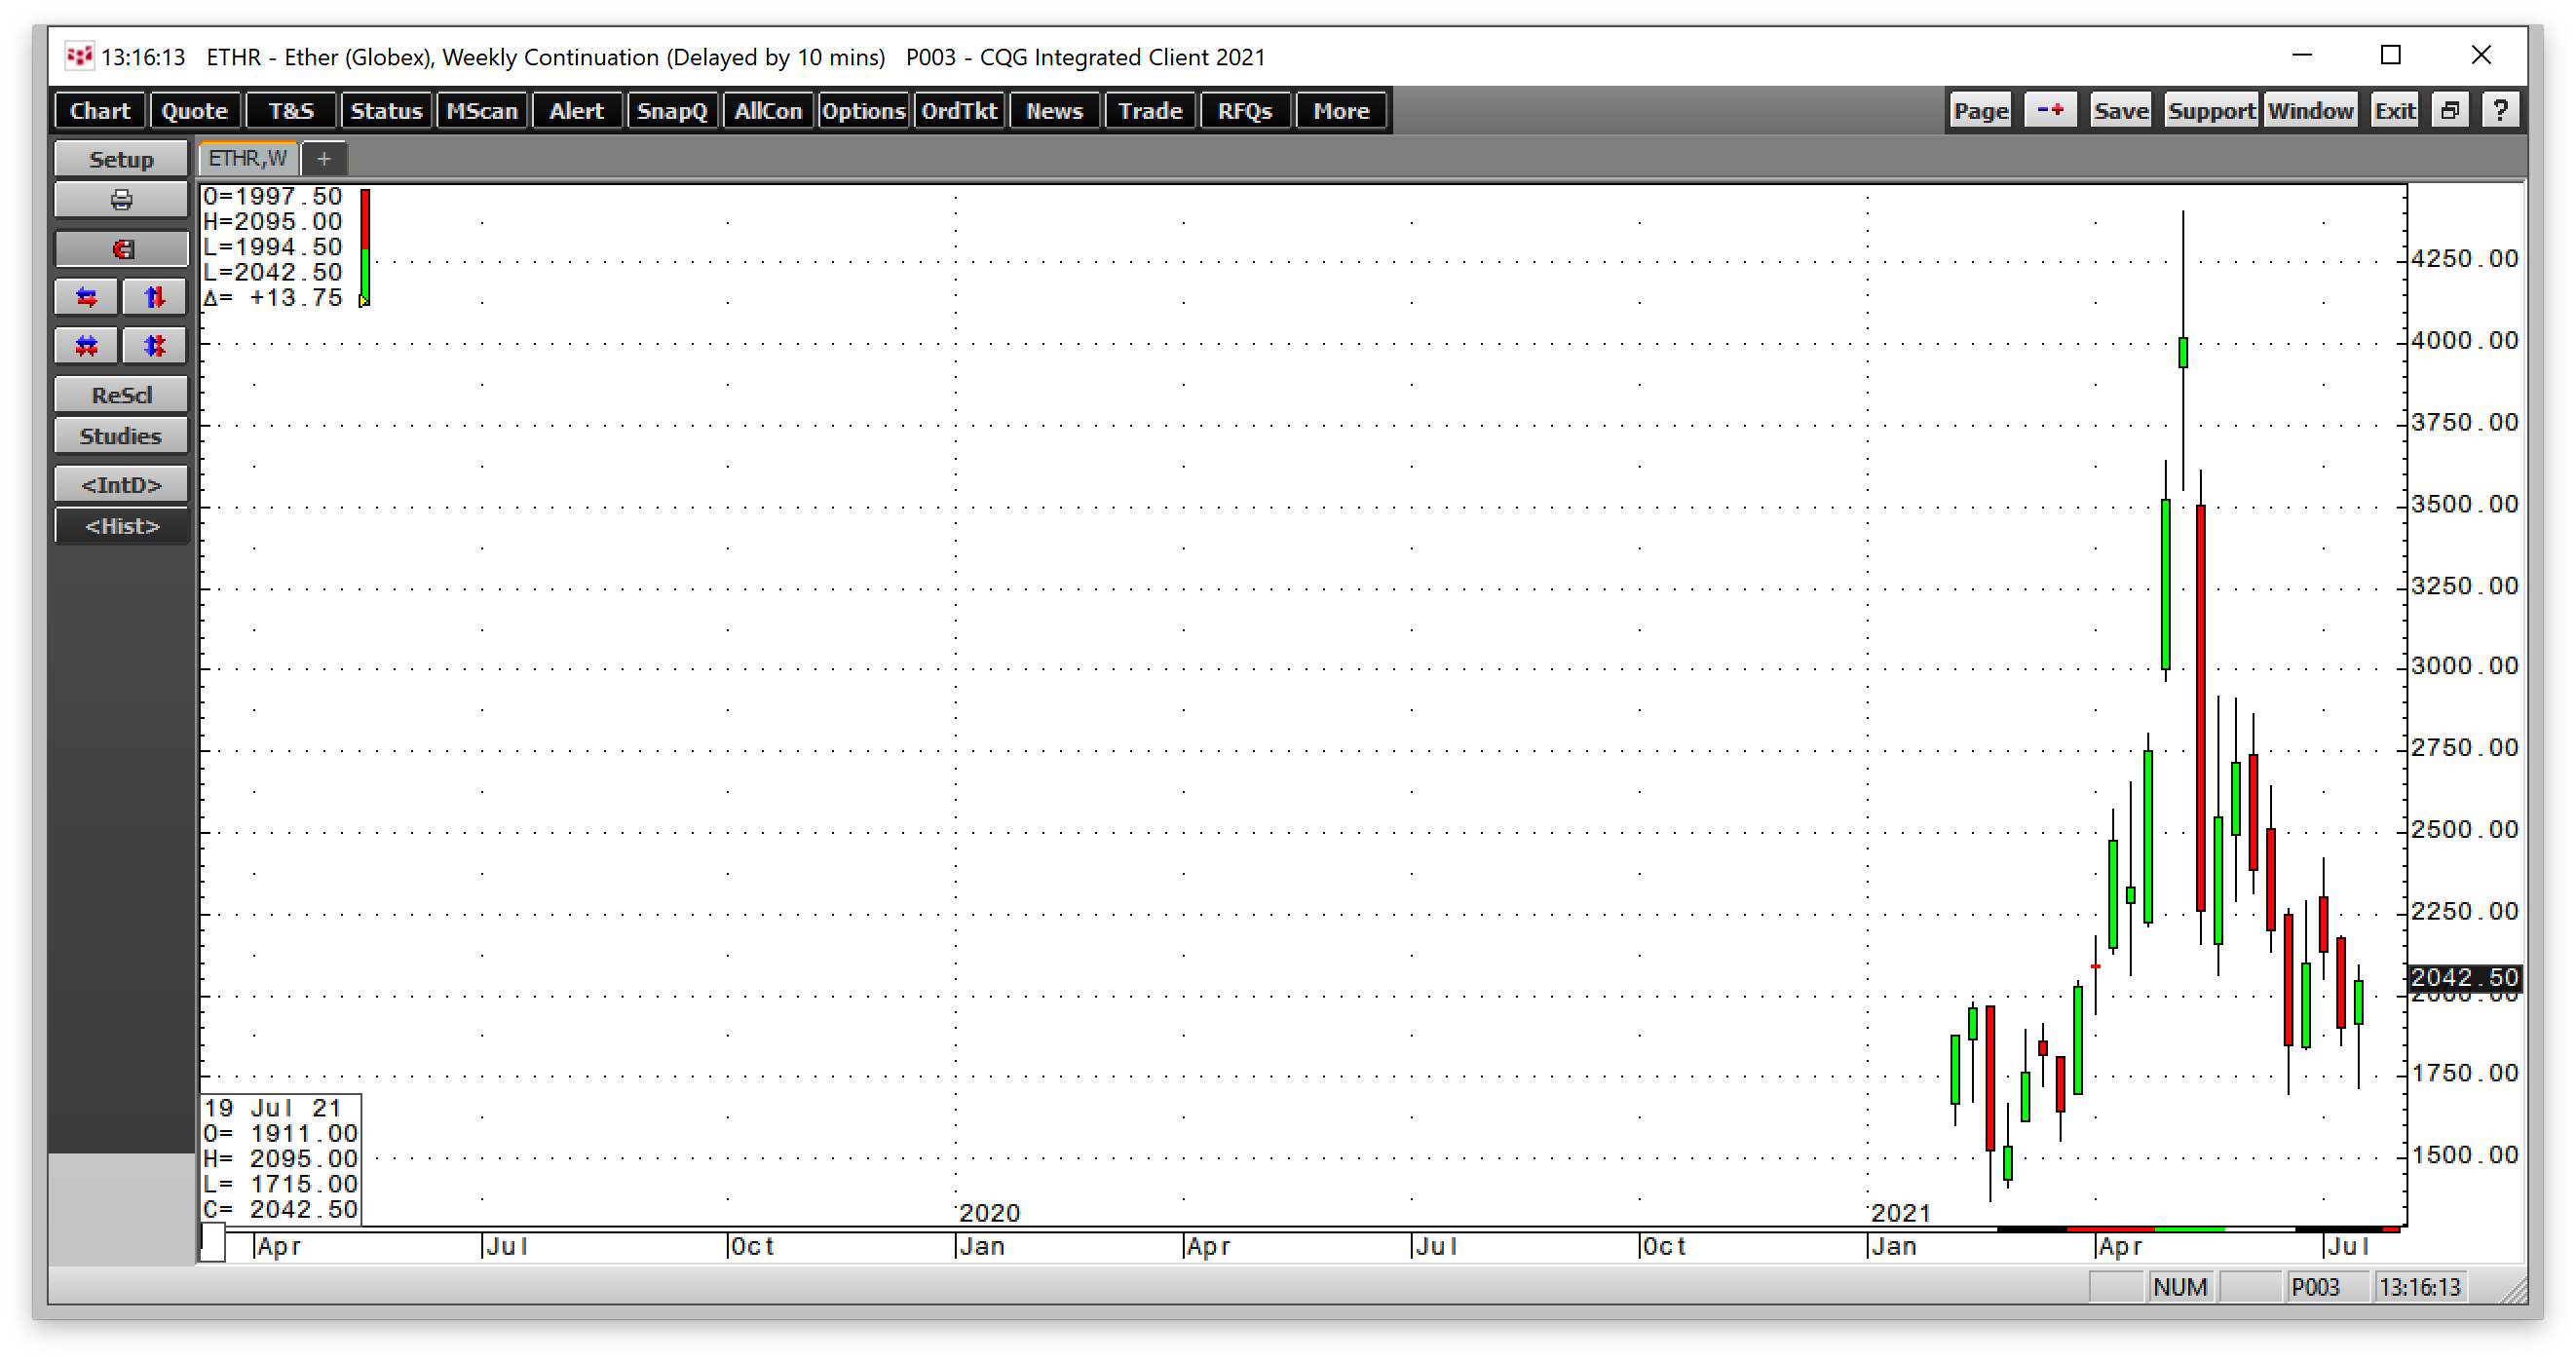Image resolution: width=2576 pixels, height=1360 pixels.
Task: Click the 2020 year label on time axis
Action: pyautogui.click(x=989, y=1213)
